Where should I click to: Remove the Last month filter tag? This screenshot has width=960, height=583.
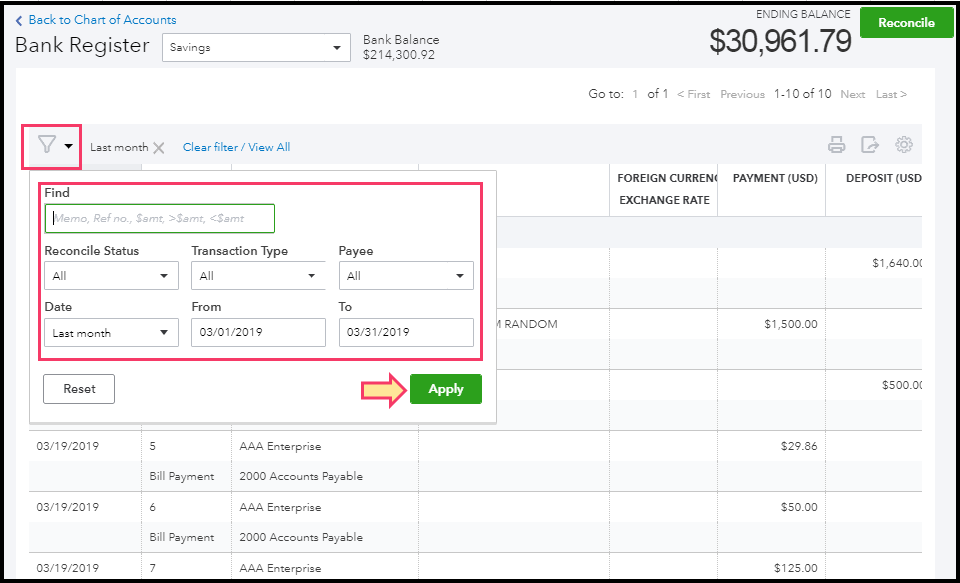pos(159,148)
